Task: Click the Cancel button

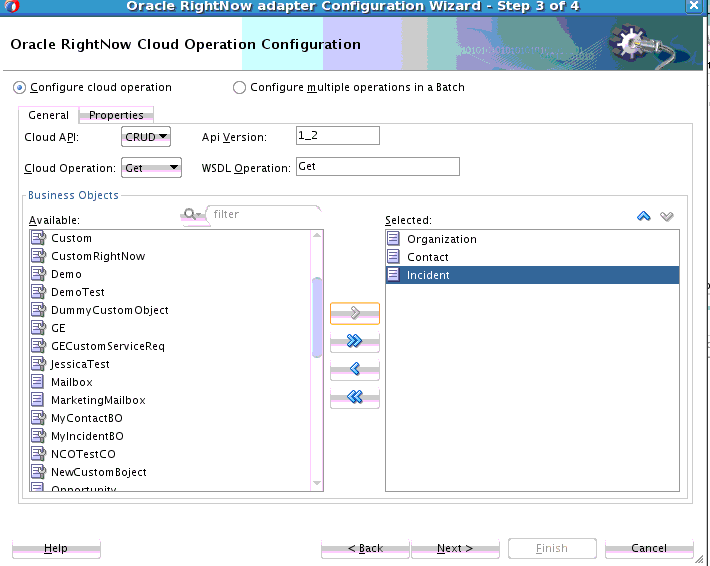Action: coord(649,548)
